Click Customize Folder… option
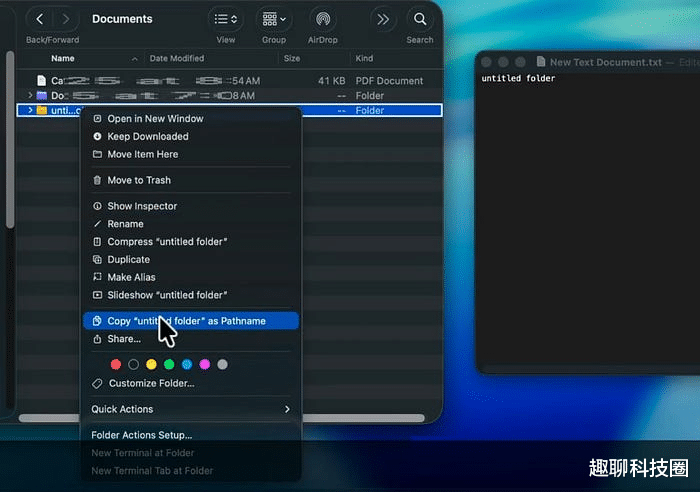The height and width of the screenshot is (492, 700). pos(150,383)
